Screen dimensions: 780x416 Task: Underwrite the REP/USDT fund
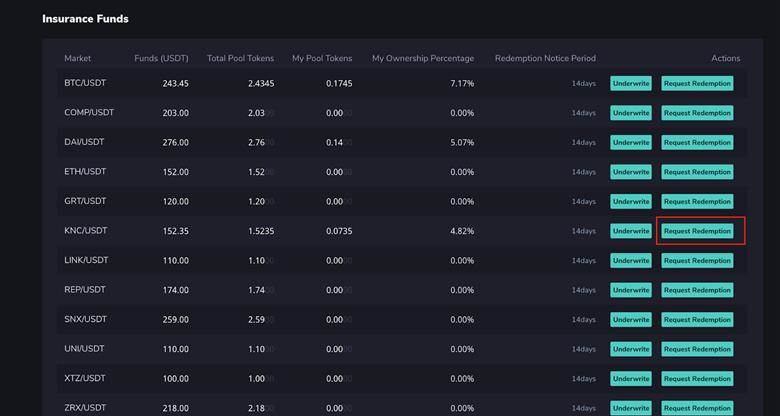click(x=631, y=290)
